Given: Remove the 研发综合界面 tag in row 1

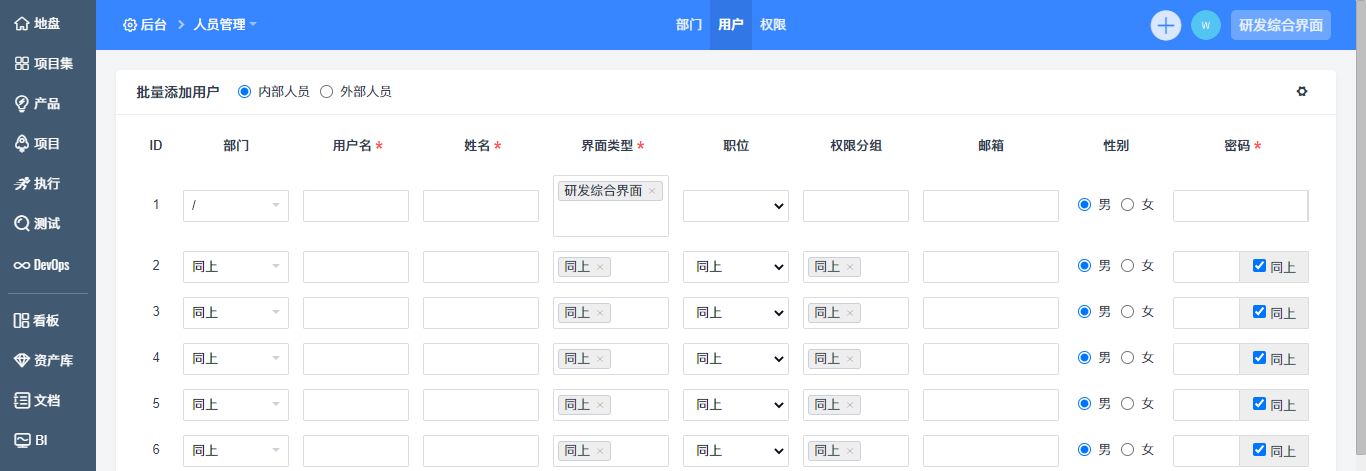Looking at the screenshot, I should point(652,191).
